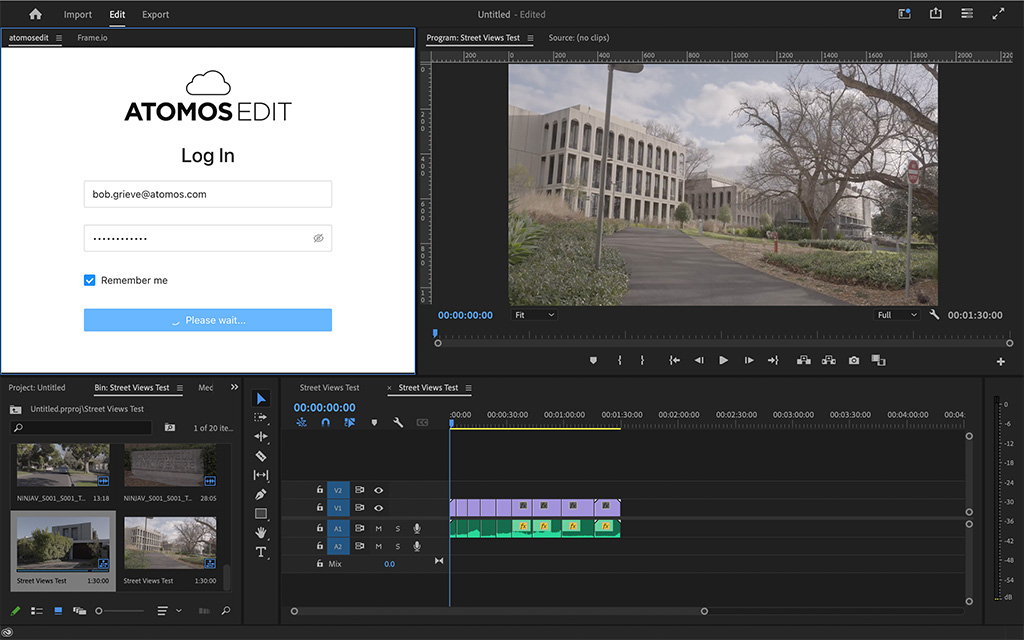1024x640 pixels.
Task: Add a marker in the timeline
Action: click(374, 423)
